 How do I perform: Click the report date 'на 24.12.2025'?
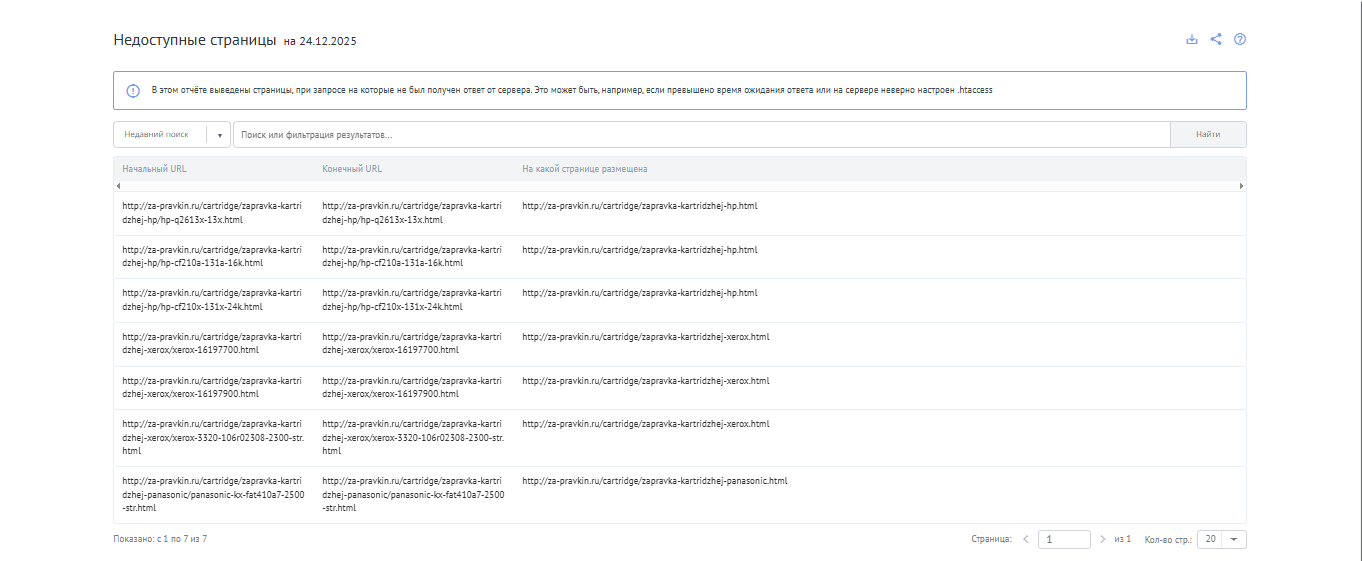coord(320,42)
